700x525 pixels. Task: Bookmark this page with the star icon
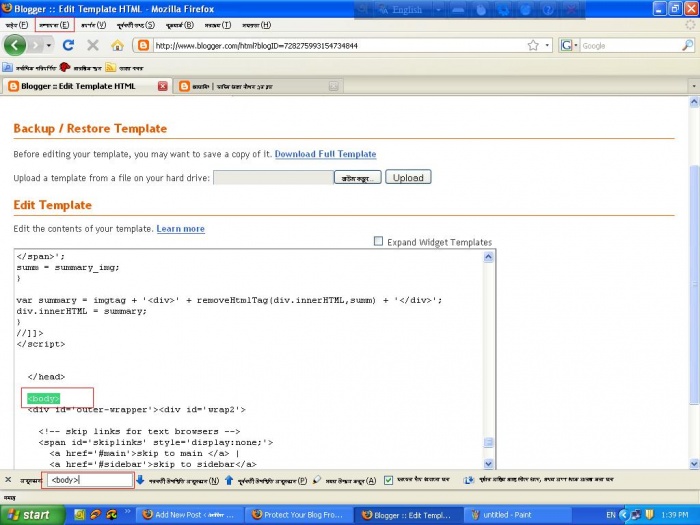(x=533, y=45)
